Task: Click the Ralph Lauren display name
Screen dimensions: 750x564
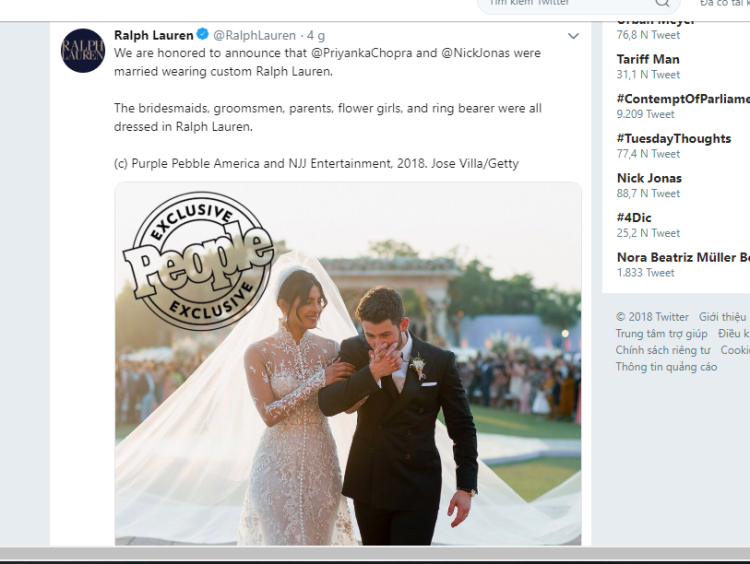Action: coord(153,35)
